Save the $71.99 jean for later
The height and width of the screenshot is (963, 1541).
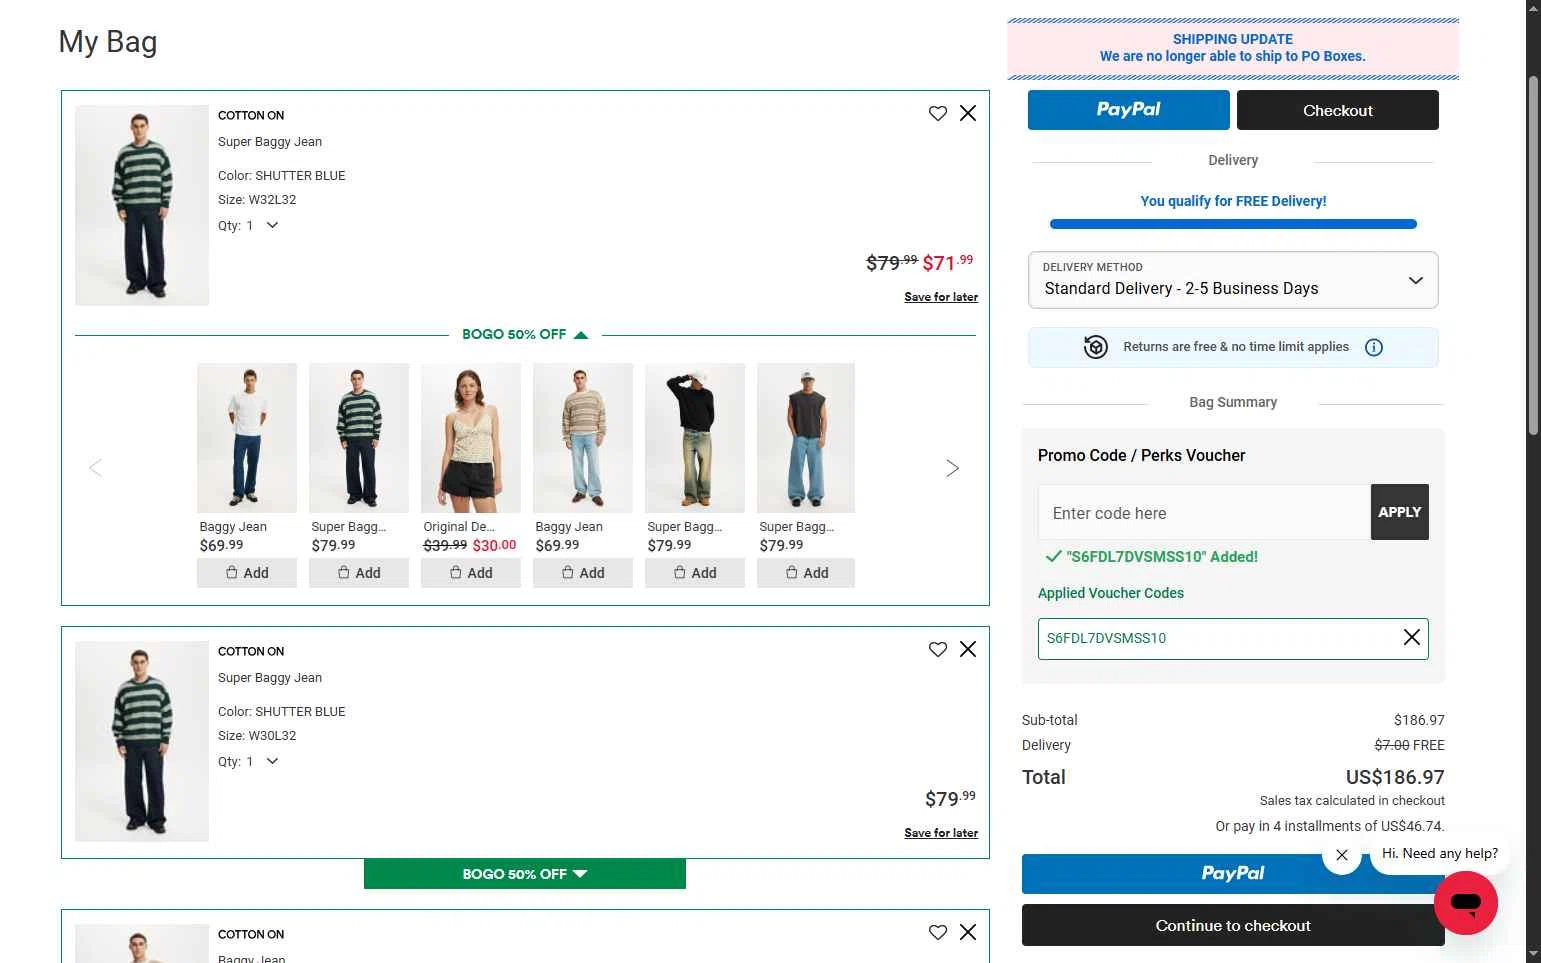click(x=941, y=297)
